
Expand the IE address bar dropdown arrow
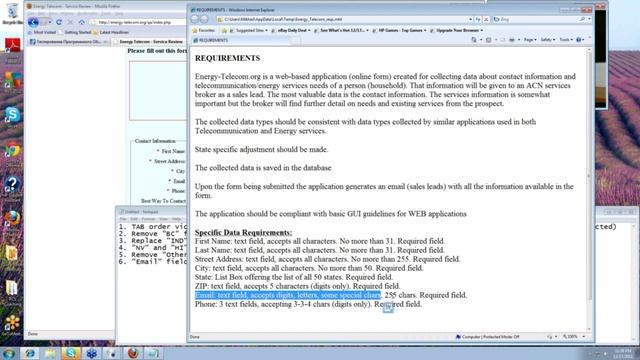point(470,19)
